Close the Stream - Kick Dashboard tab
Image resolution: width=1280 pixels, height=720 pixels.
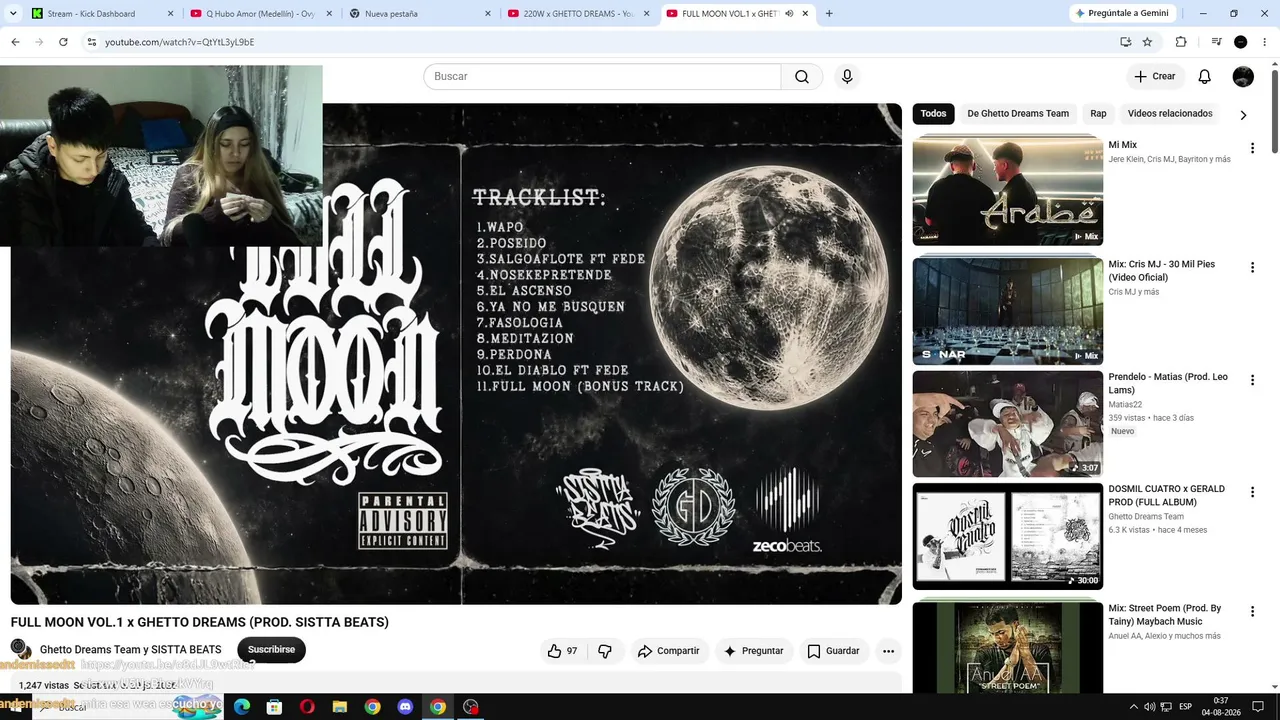pyautogui.click(x=170, y=14)
